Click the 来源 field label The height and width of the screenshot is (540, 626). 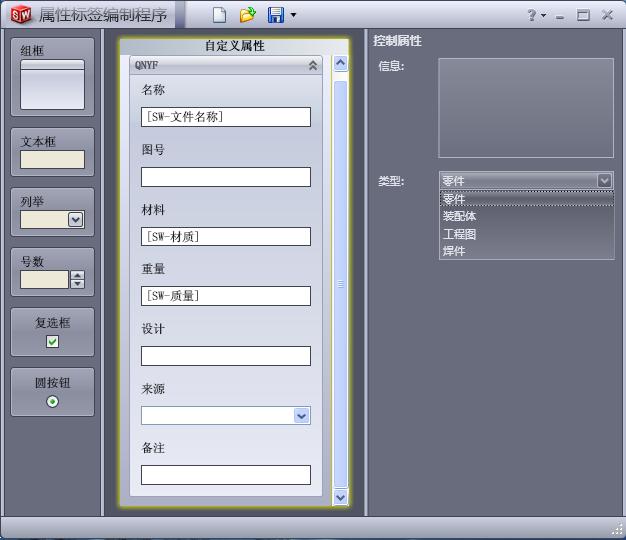coord(153,389)
